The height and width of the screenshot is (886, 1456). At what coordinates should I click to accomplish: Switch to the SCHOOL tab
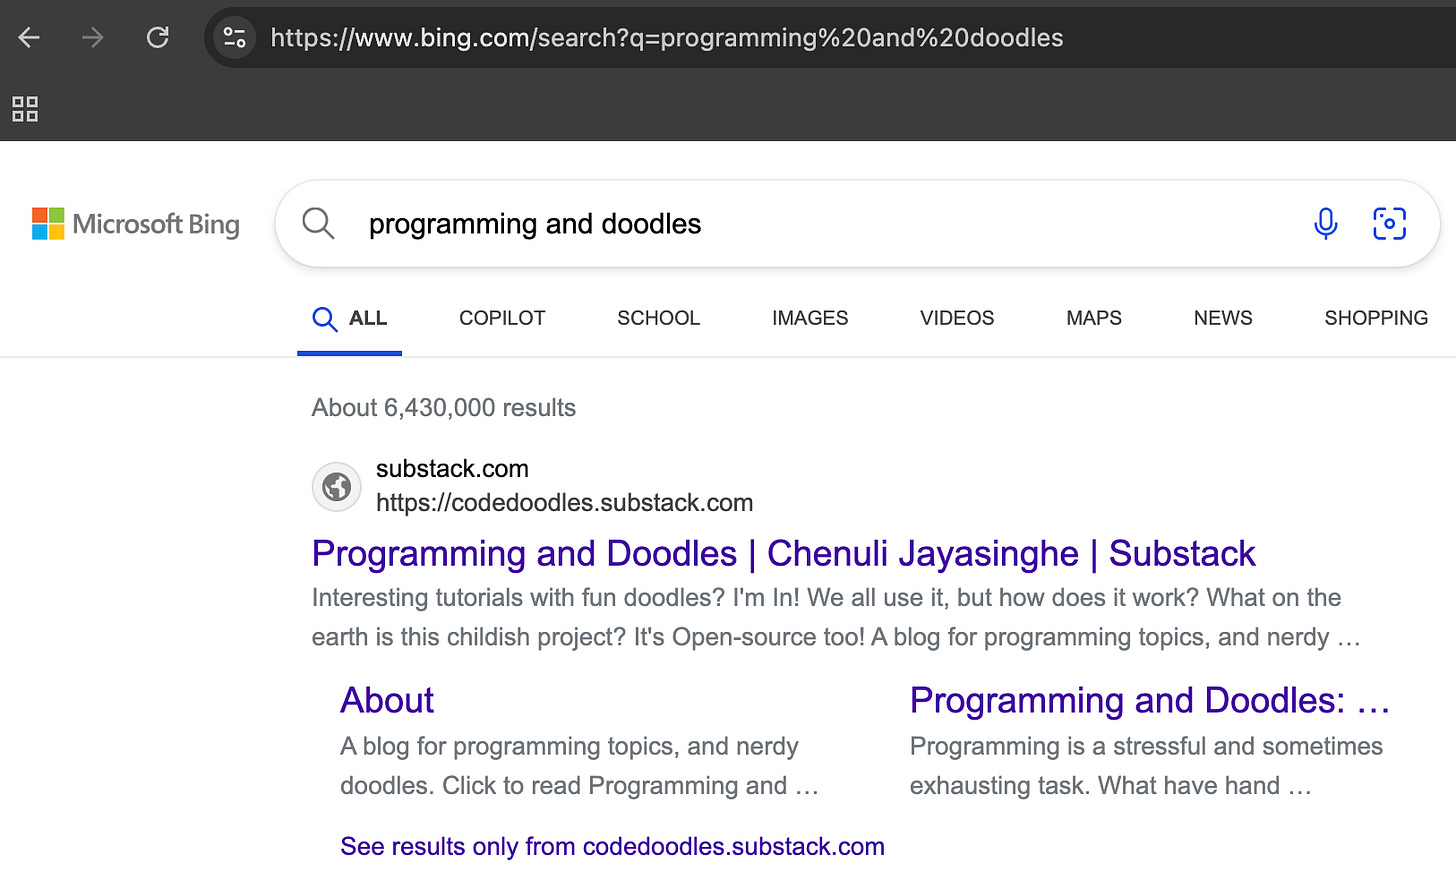tap(658, 318)
